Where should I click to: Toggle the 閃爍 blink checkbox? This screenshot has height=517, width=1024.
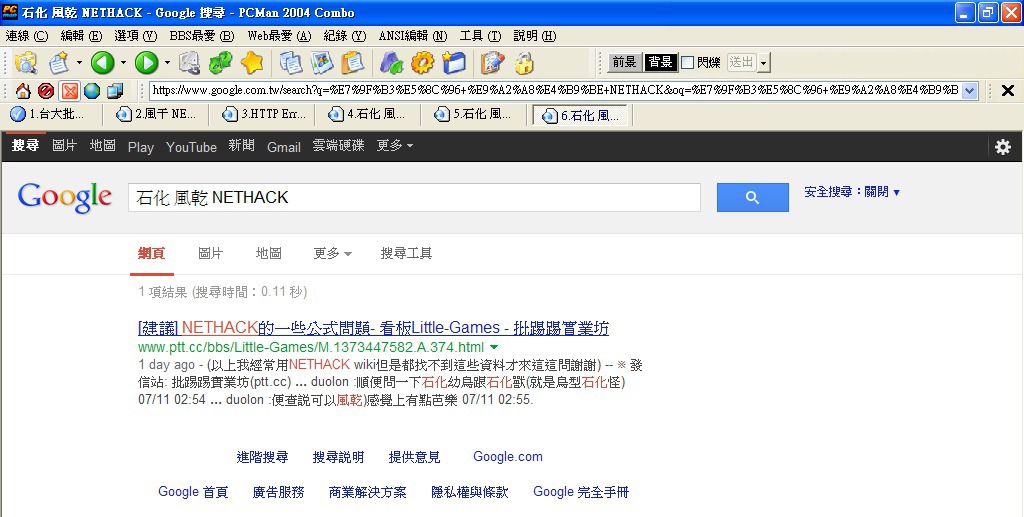click(x=687, y=63)
